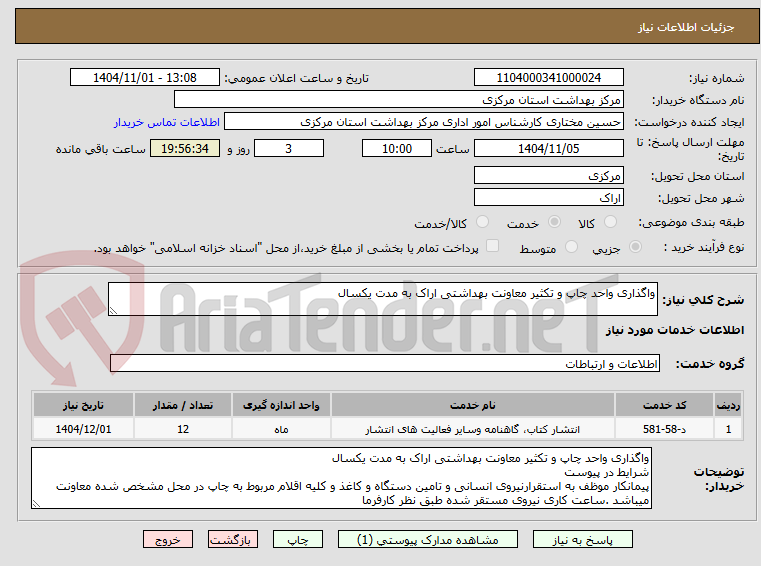The image size is (761, 566).
Task: Select the 'کالا' radio button
Action: [610, 222]
